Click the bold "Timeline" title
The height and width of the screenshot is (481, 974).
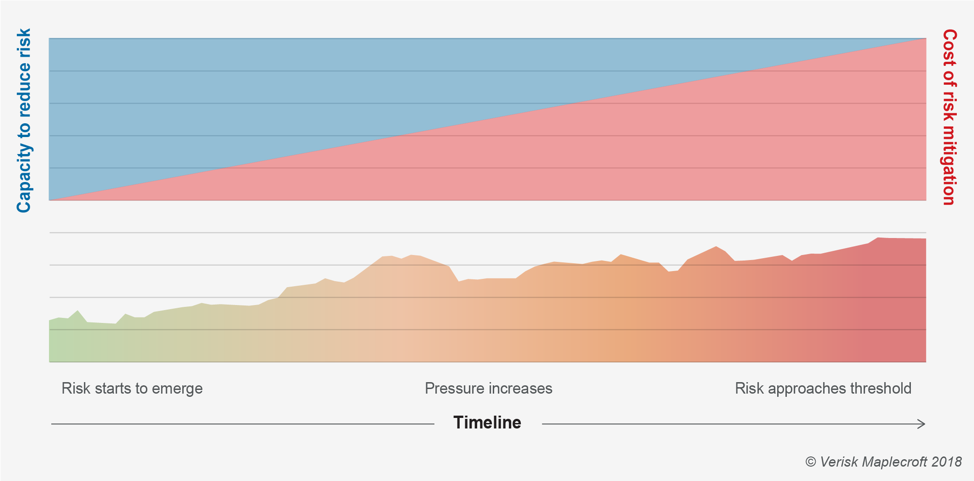click(487, 423)
